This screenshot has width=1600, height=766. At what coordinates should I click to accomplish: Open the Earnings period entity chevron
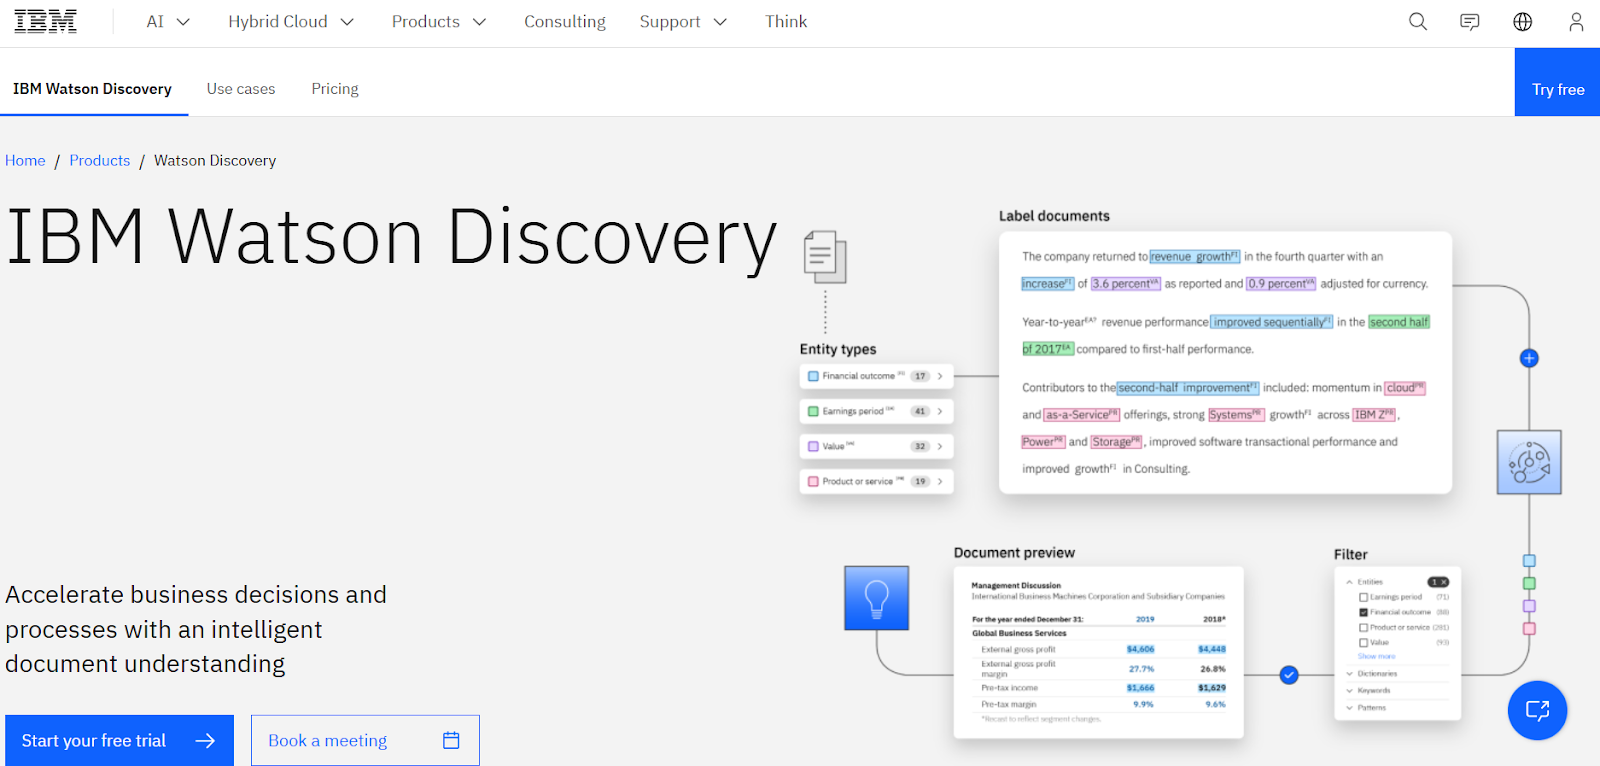pyautogui.click(x=940, y=411)
